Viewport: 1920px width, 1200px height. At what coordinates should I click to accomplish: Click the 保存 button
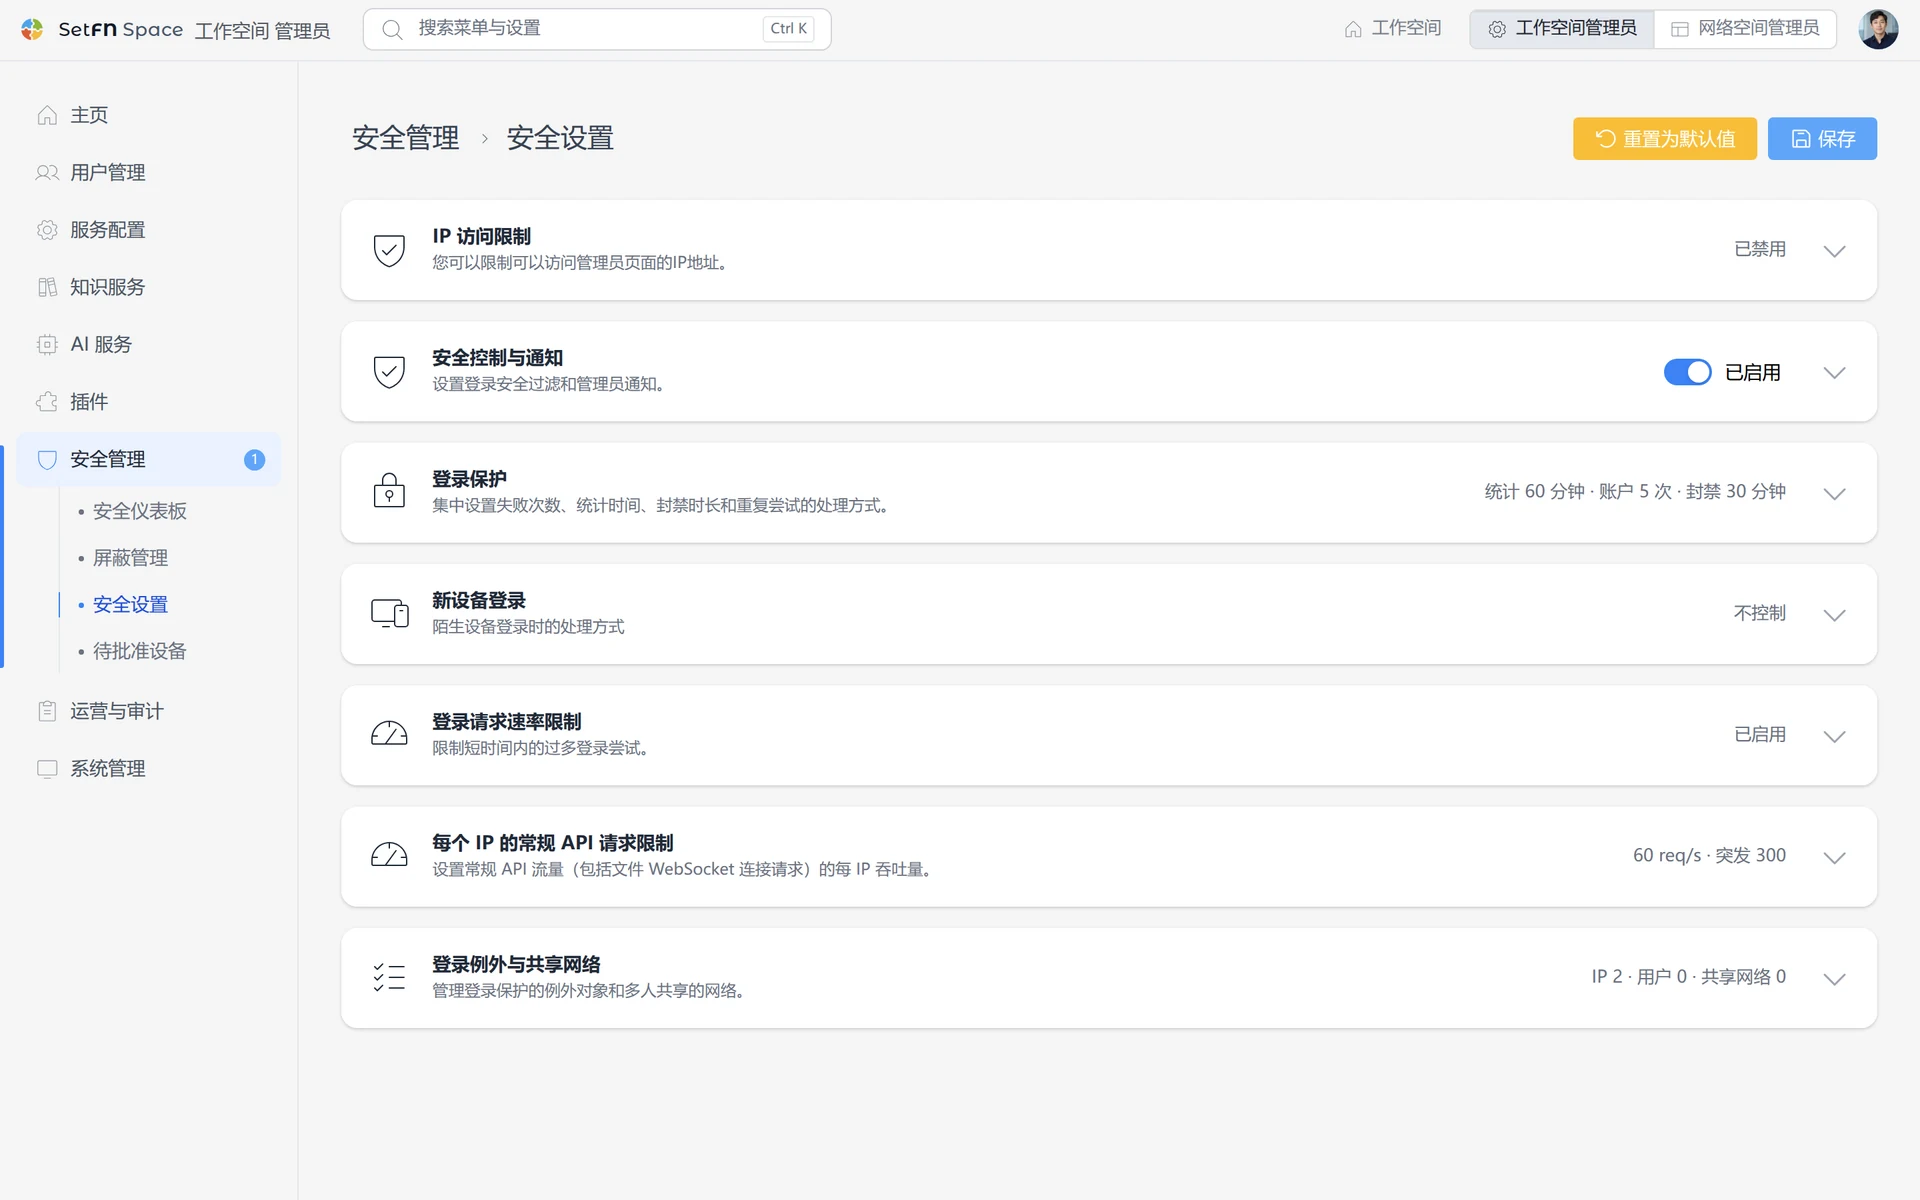1822,139
